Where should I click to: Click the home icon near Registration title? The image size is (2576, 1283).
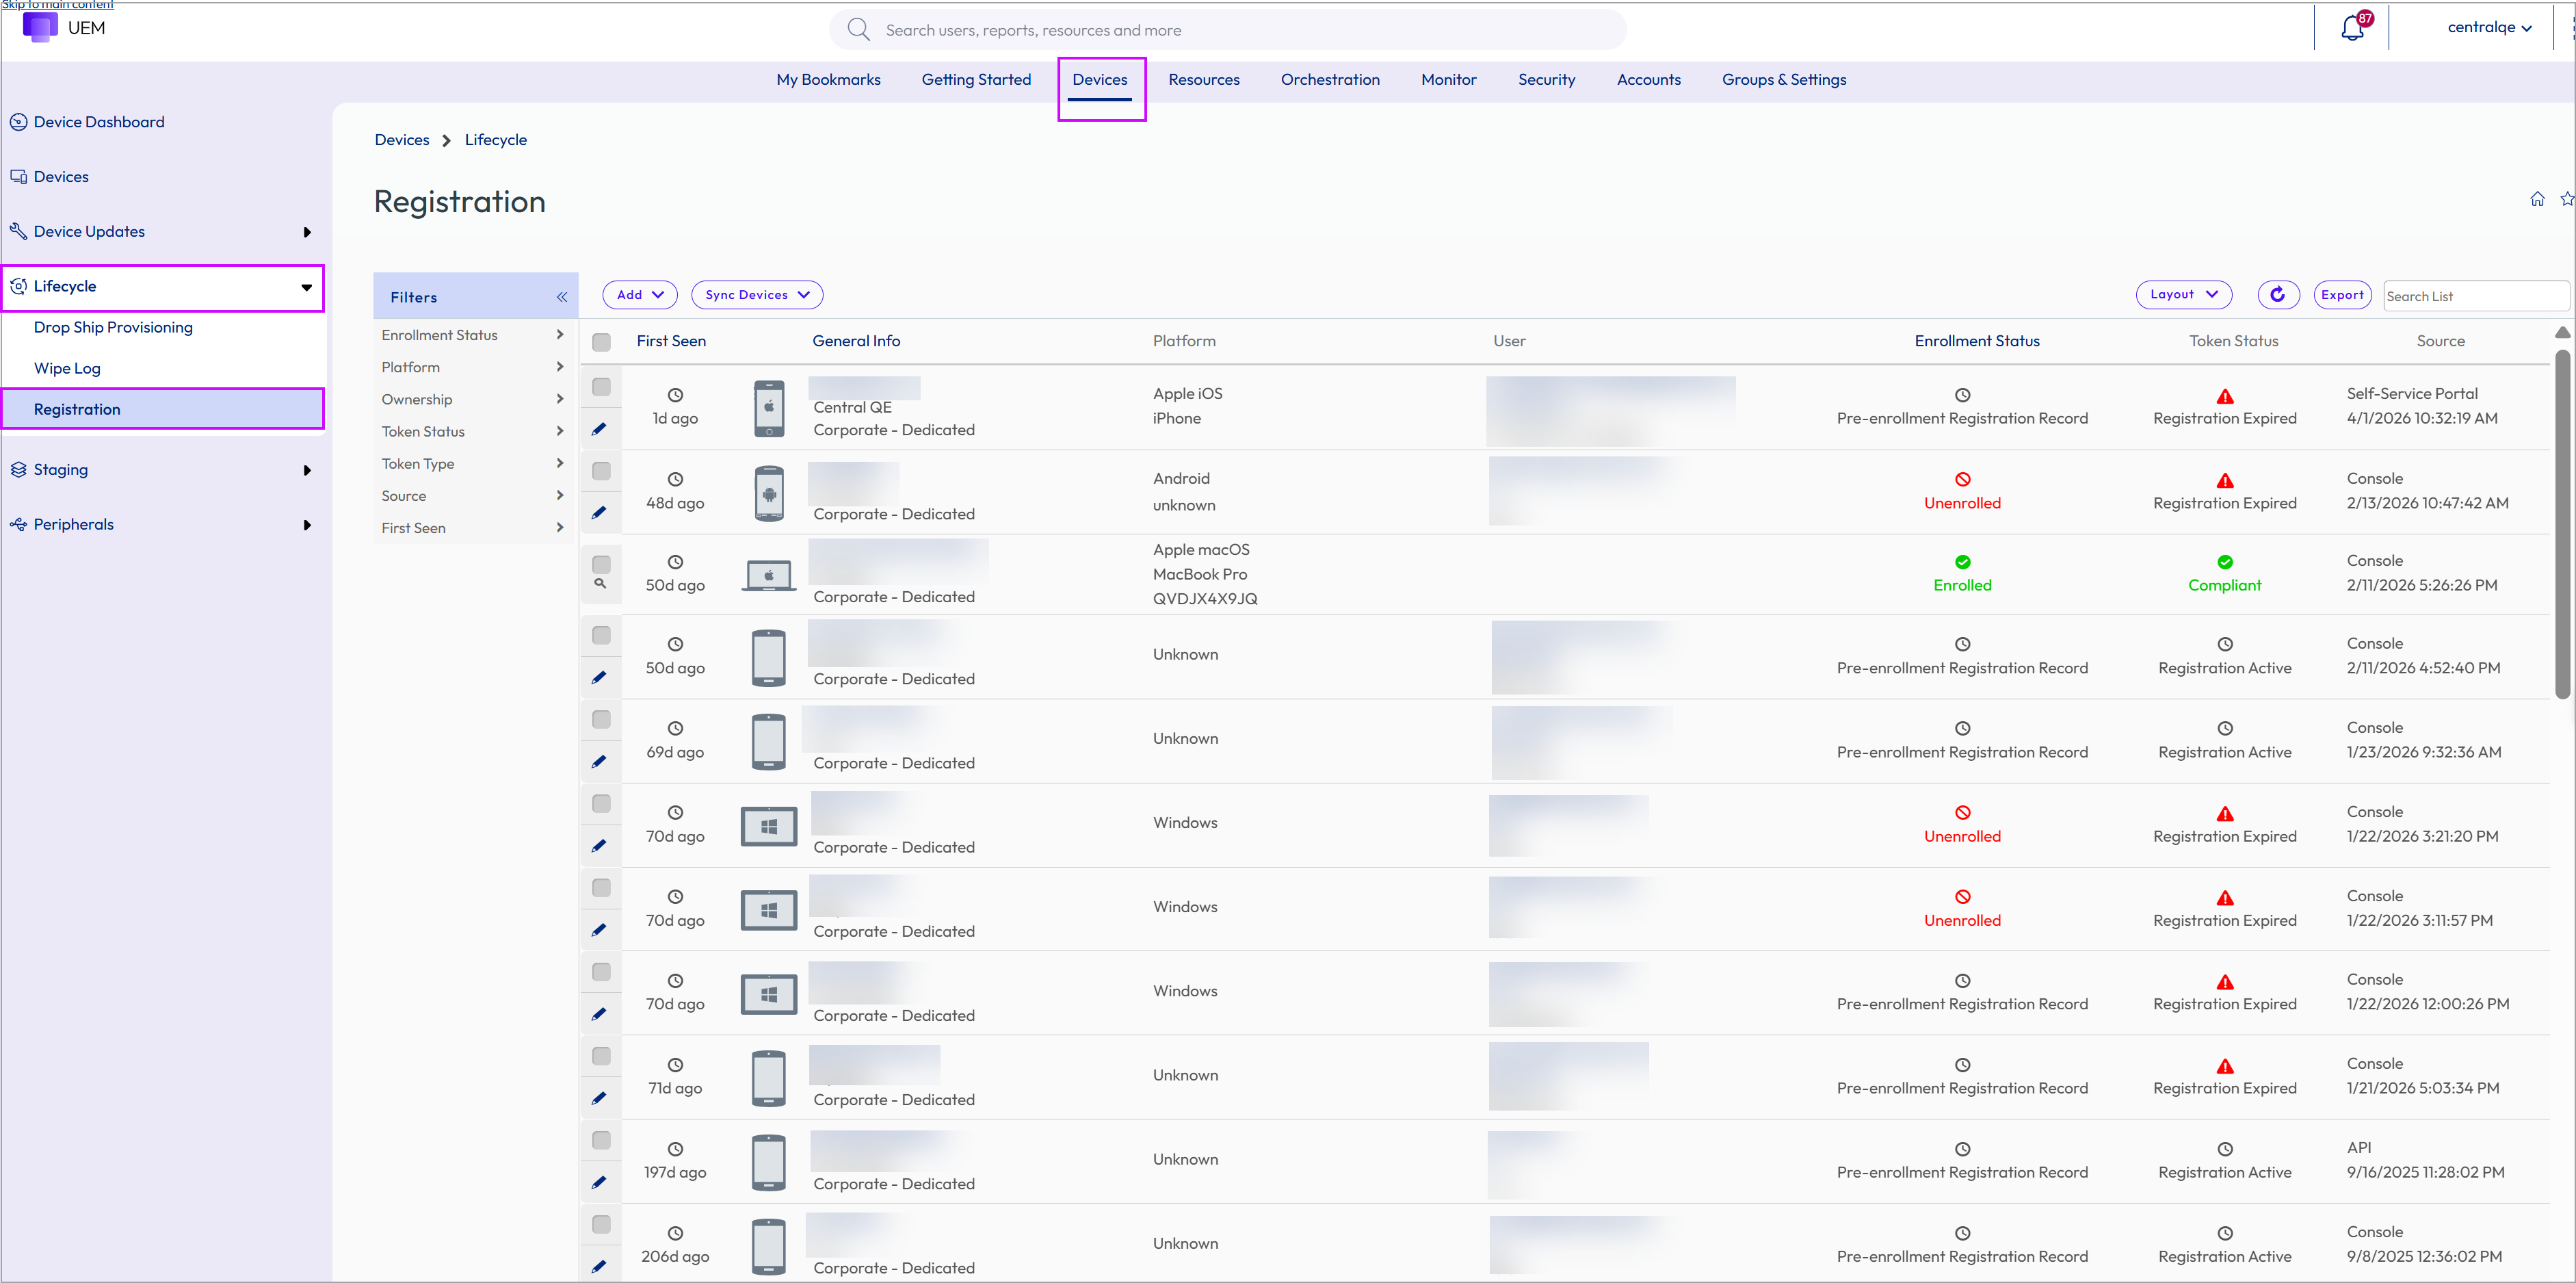(x=2537, y=199)
